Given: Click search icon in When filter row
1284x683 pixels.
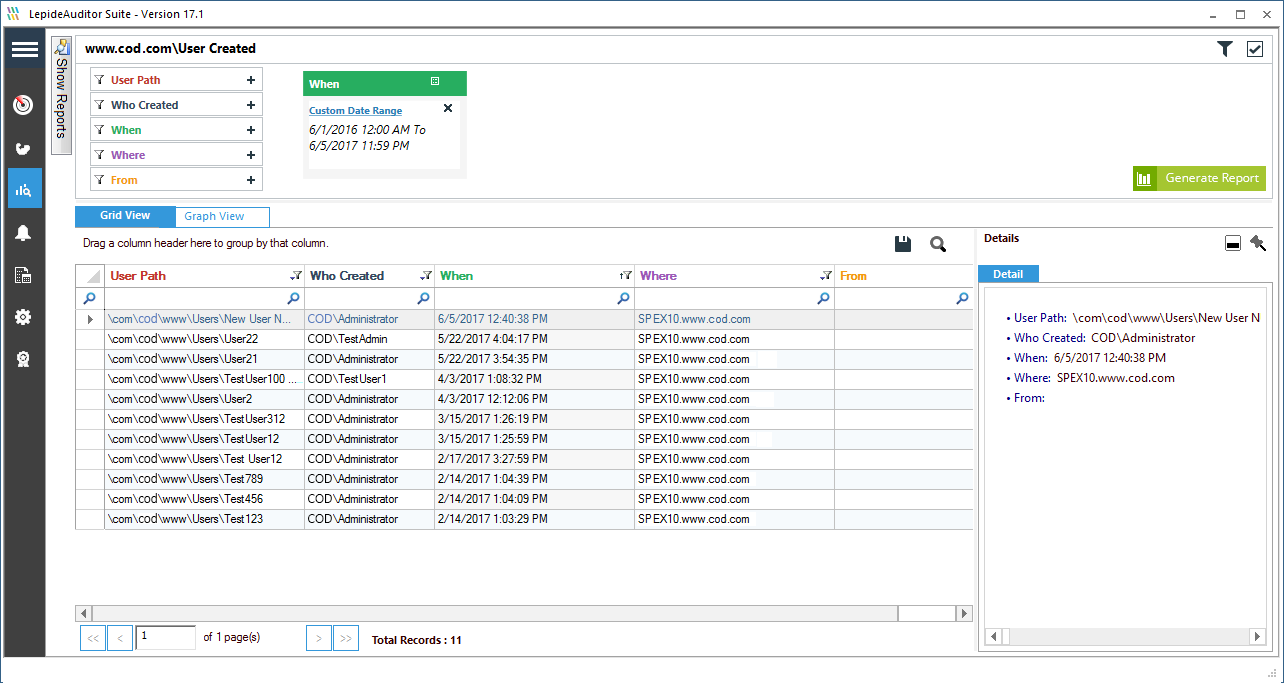Looking at the screenshot, I should (x=624, y=298).
